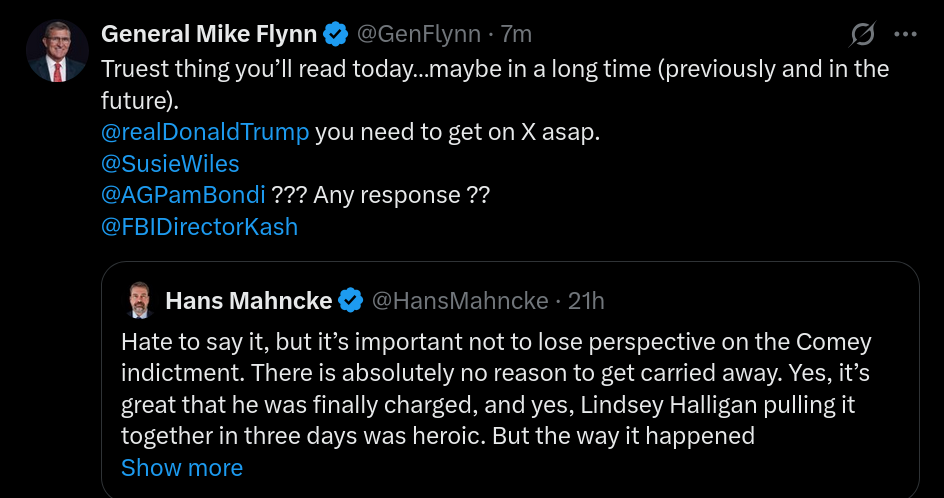944x498 pixels.
Task: Click Hans Mahncke's blue verified badge
Action: [351, 301]
